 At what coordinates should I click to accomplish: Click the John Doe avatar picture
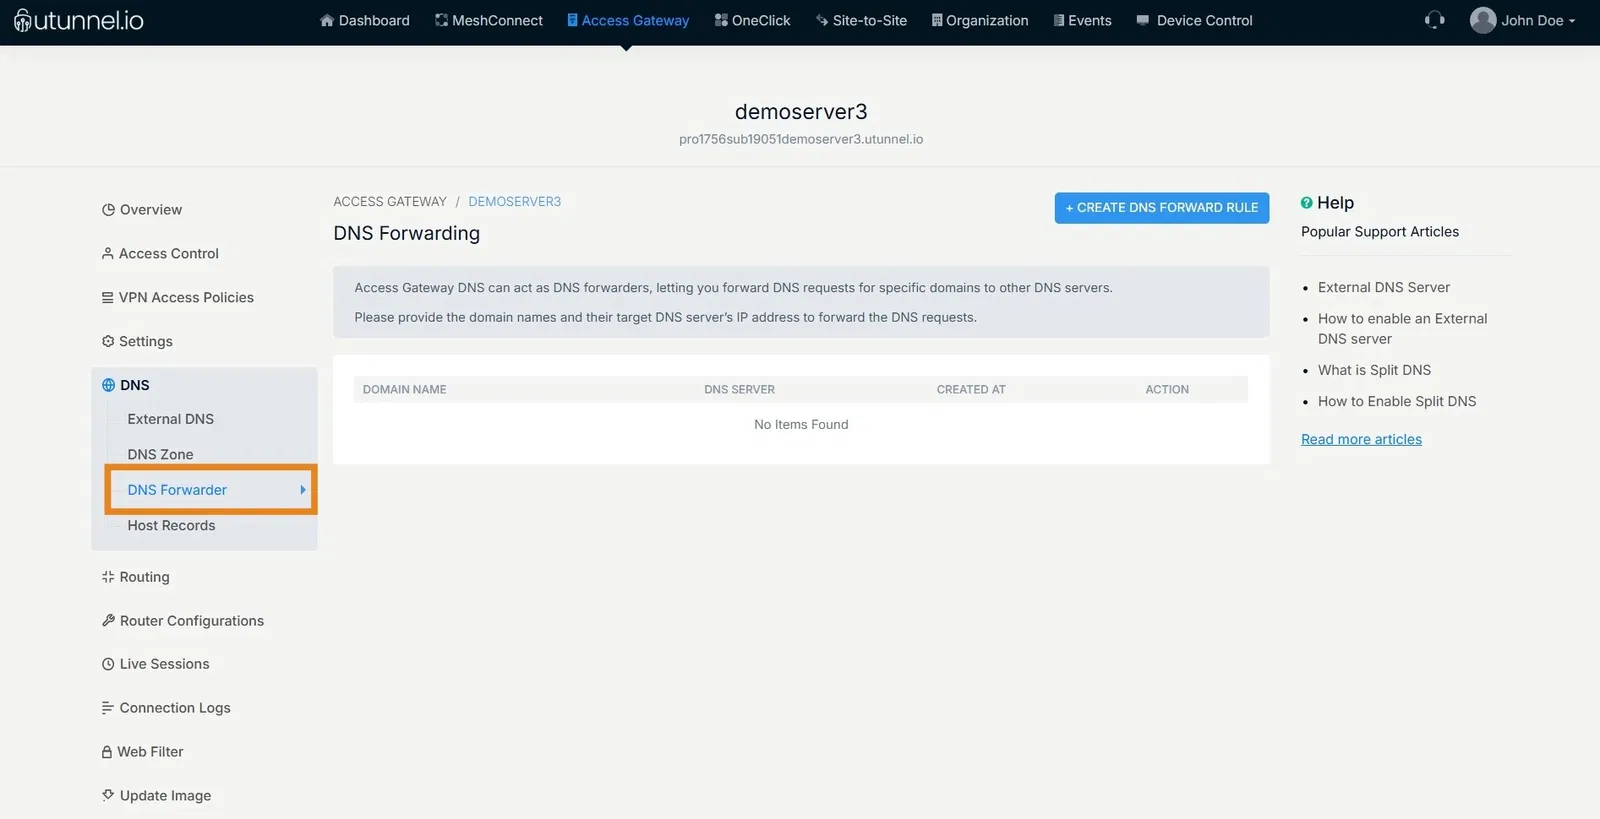1483,20
